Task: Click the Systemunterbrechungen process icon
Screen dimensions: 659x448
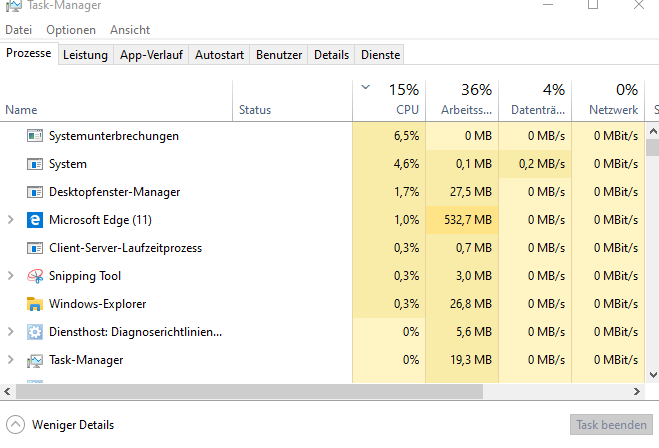Action: tap(35, 136)
